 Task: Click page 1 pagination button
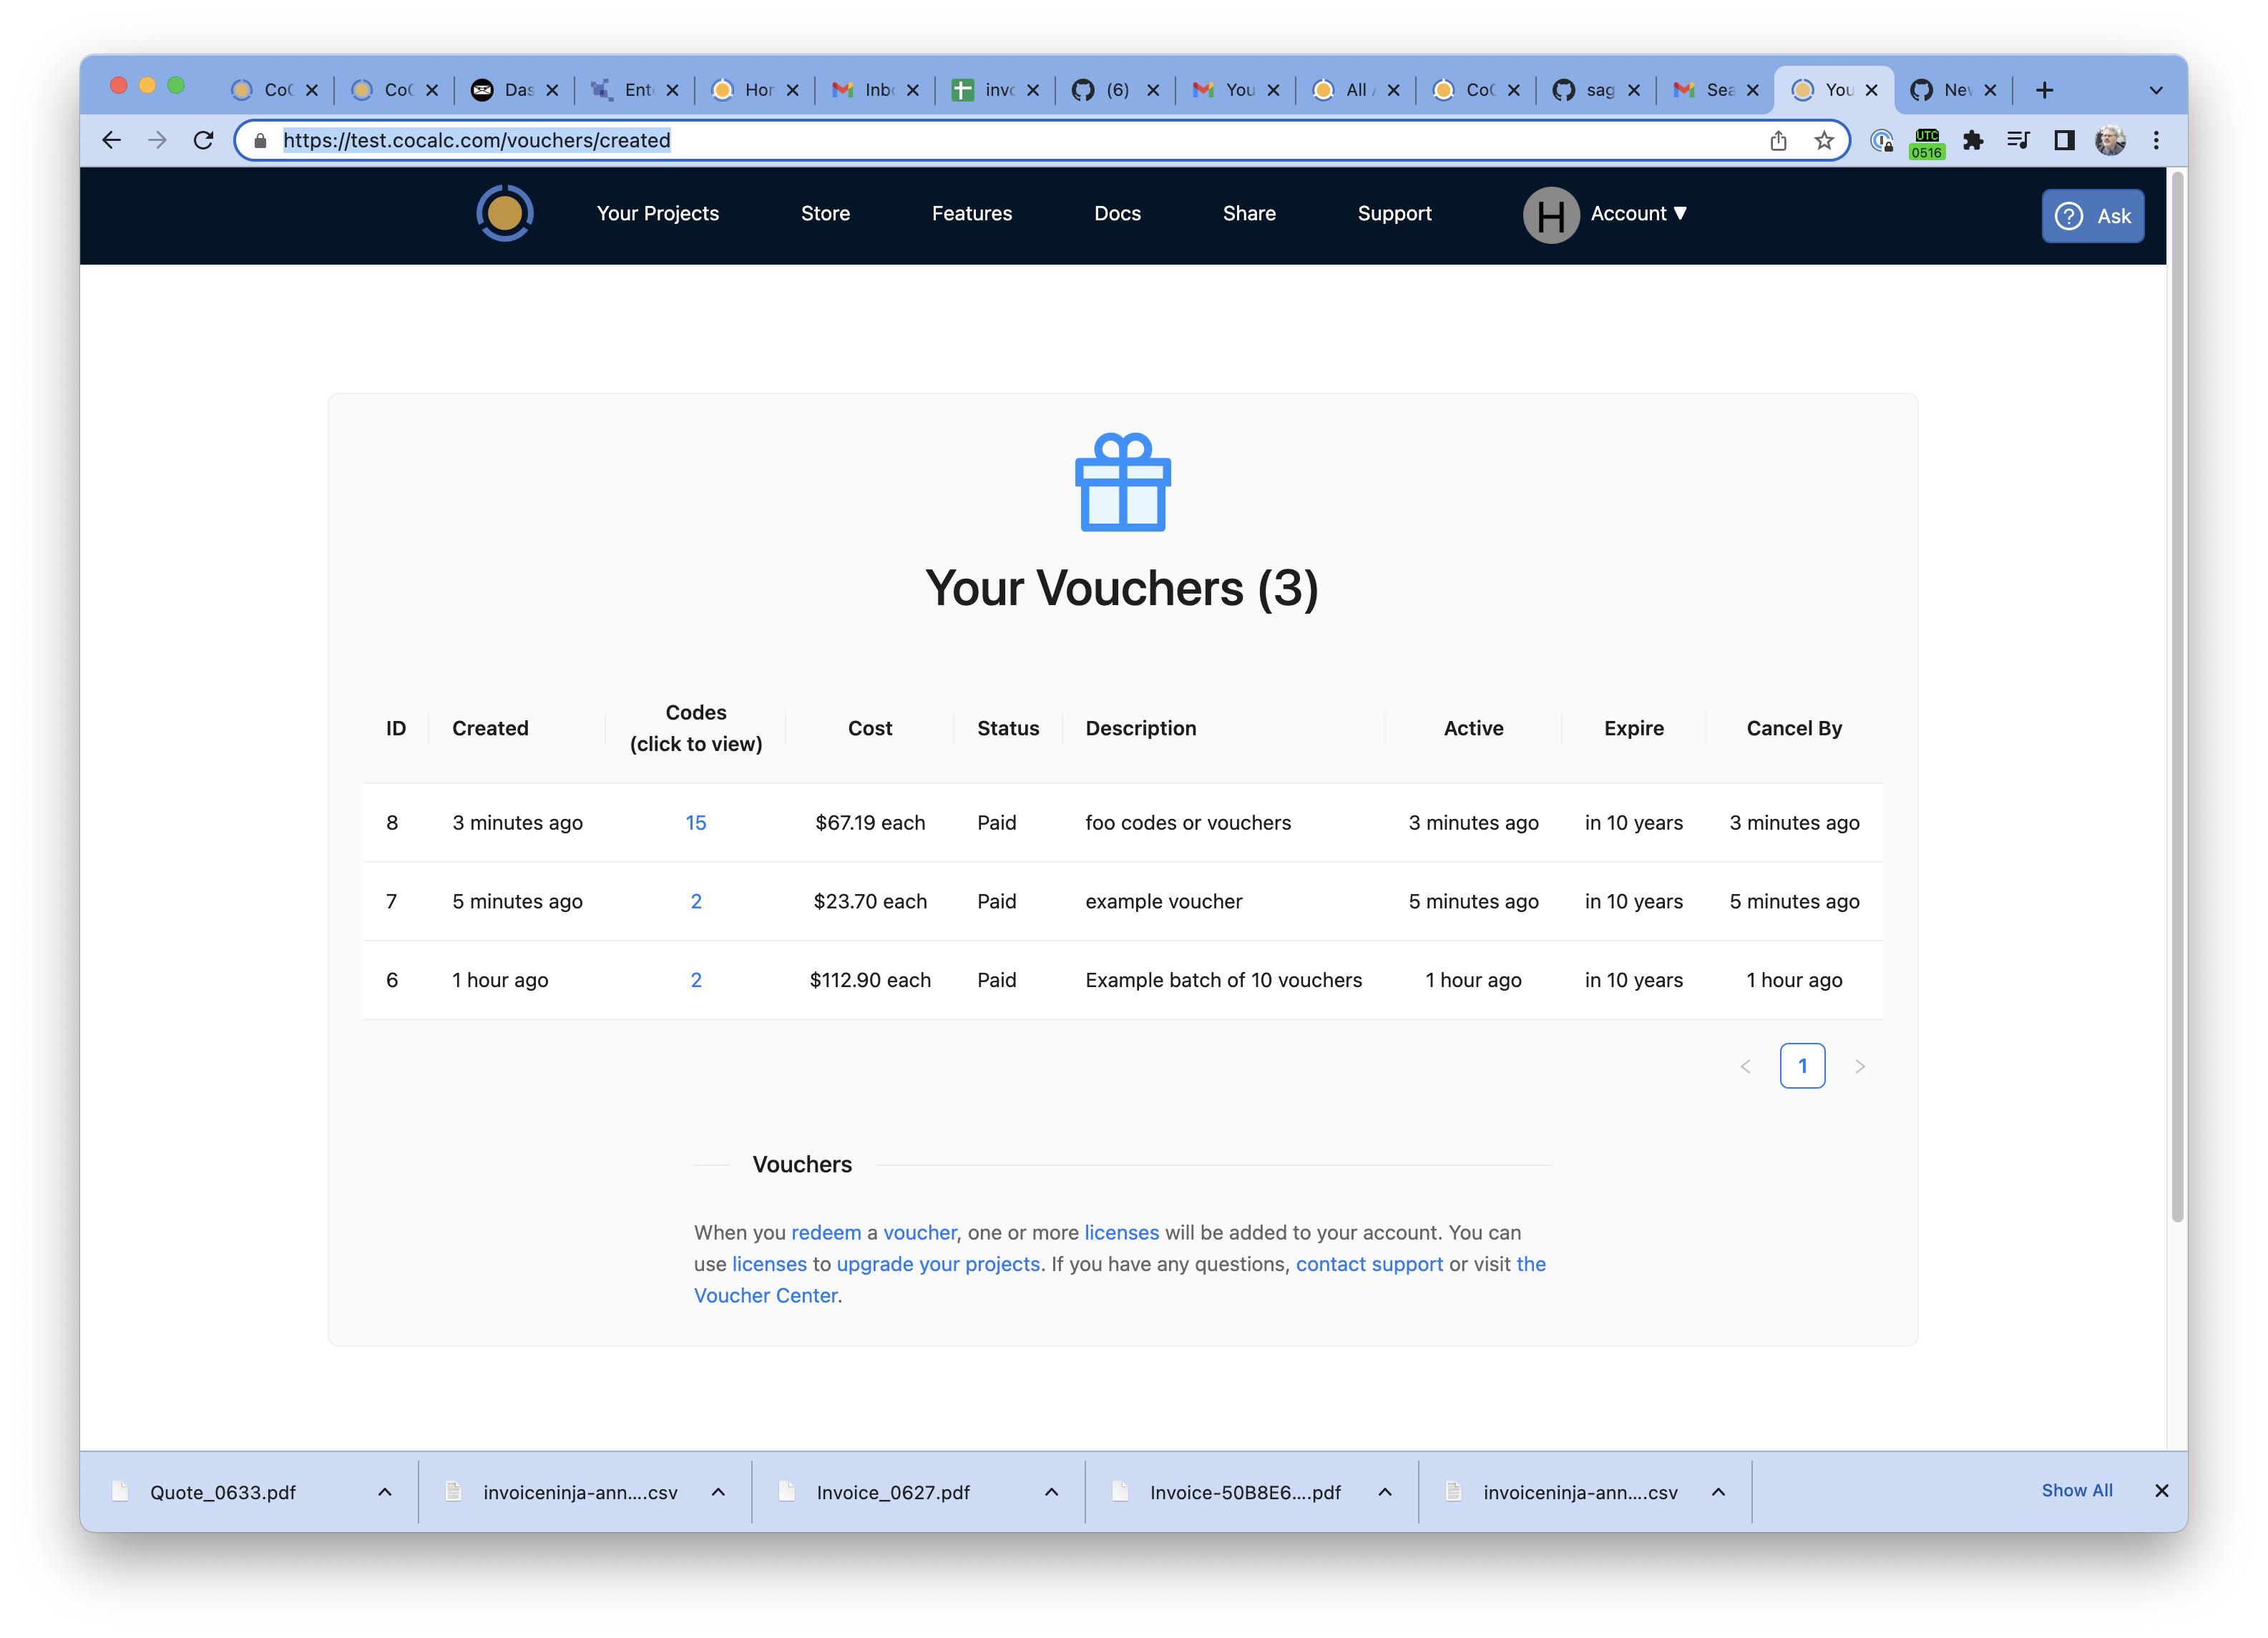click(x=1802, y=1065)
